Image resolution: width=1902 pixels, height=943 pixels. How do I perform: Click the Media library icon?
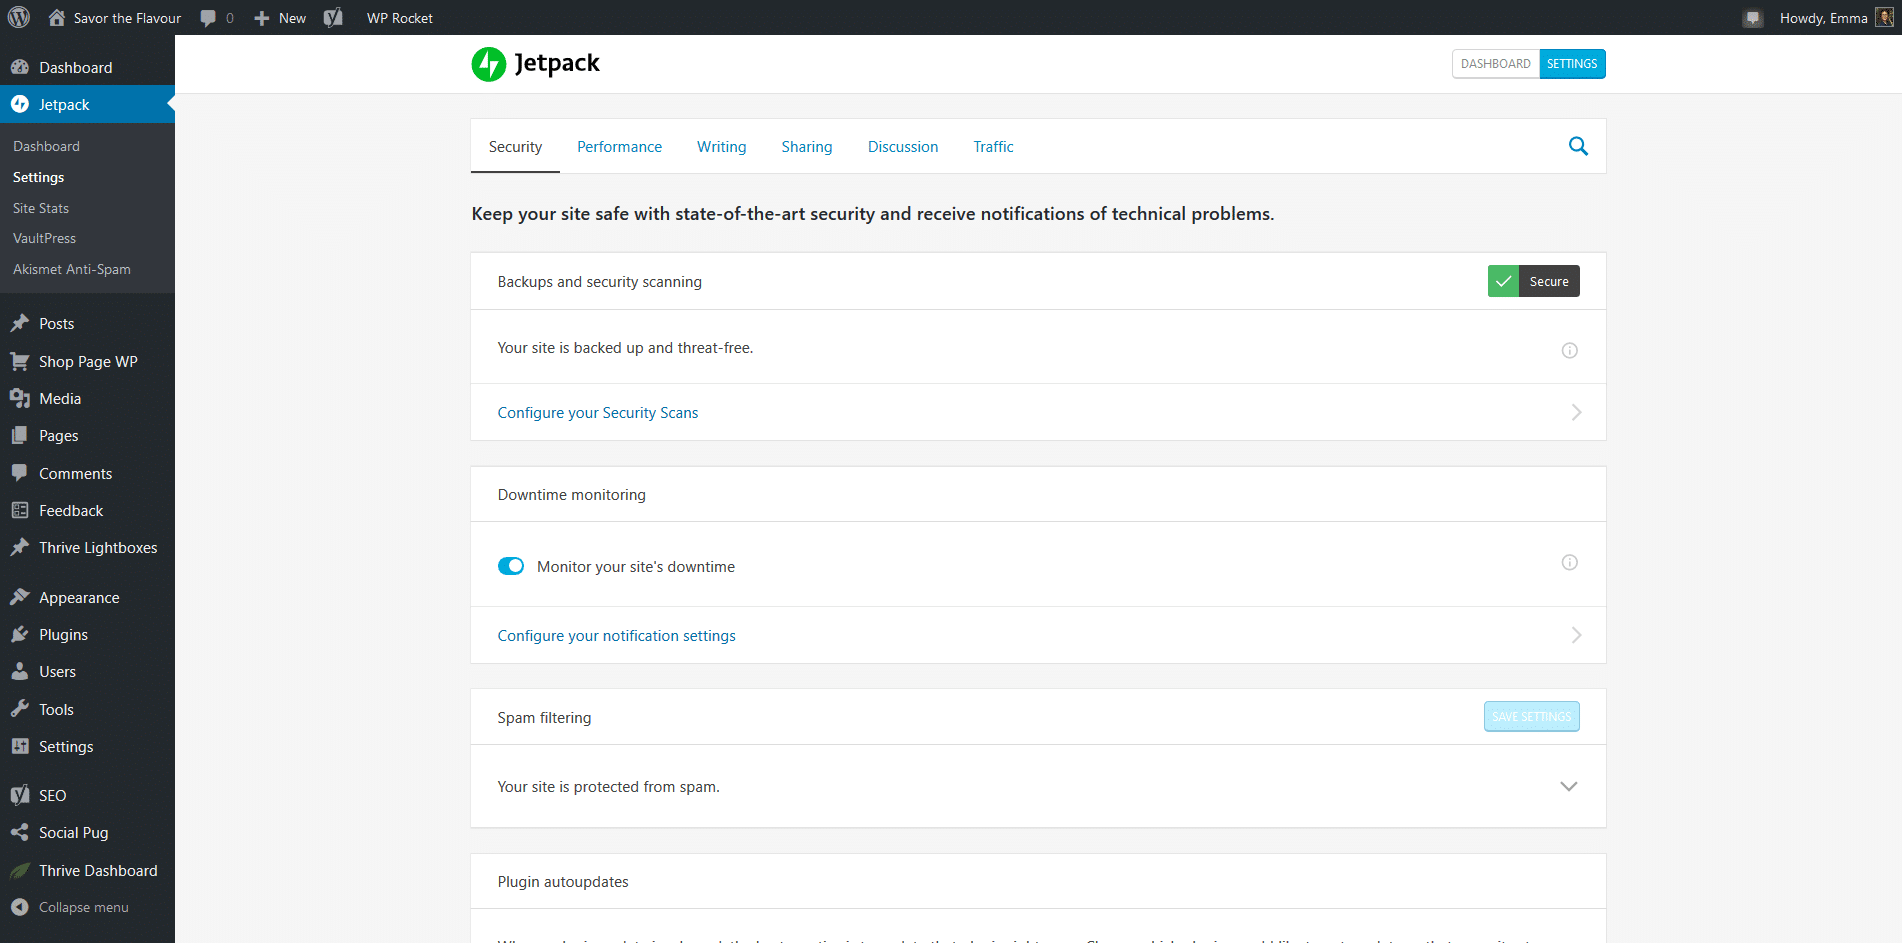pyautogui.click(x=19, y=398)
